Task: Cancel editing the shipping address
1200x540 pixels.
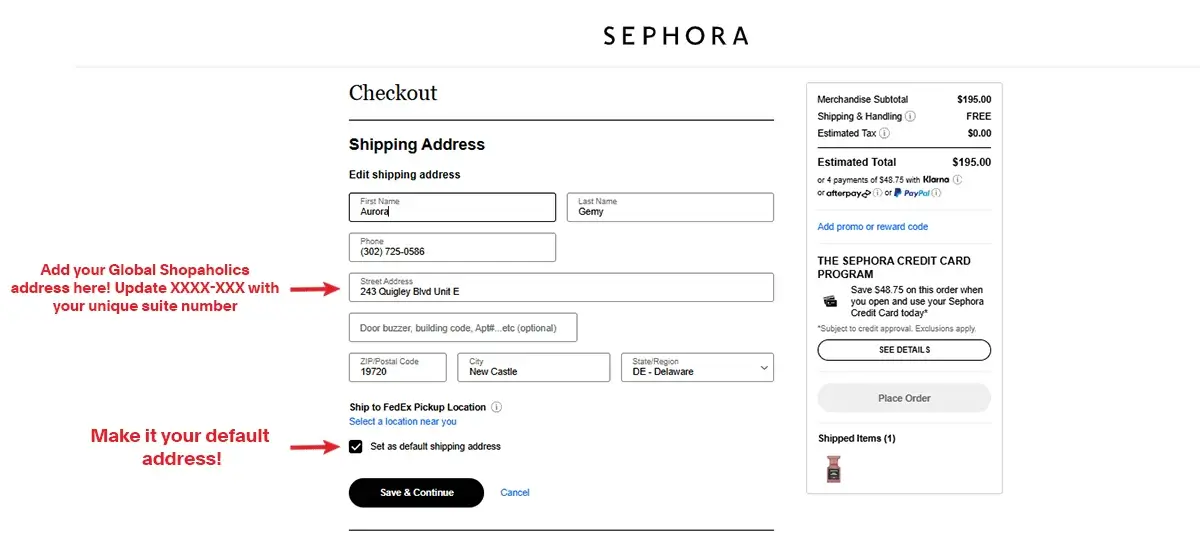Action: pos(515,492)
